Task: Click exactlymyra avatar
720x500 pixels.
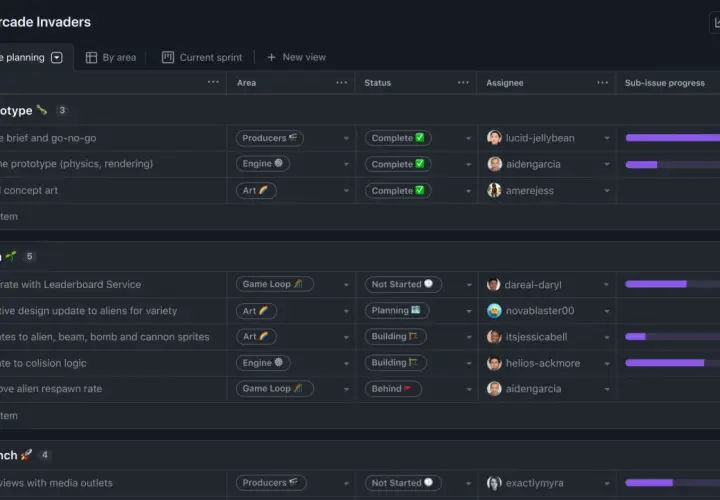Action: click(x=494, y=483)
